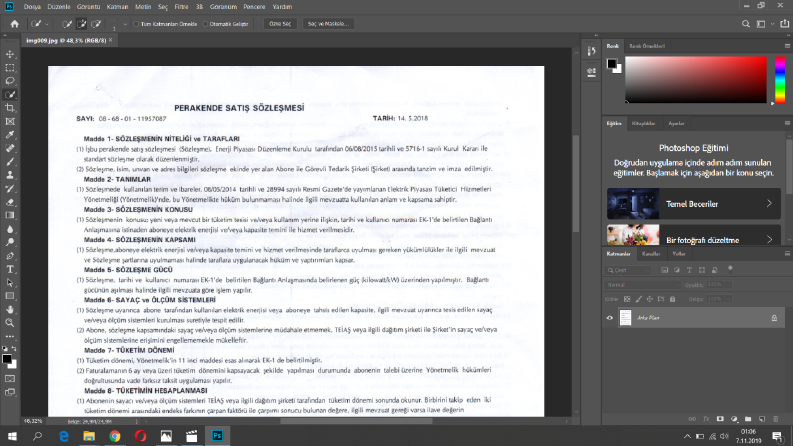The height and width of the screenshot is (446, 793).
Task: Select the Brush tool
Action: click(x=10, y=162)
